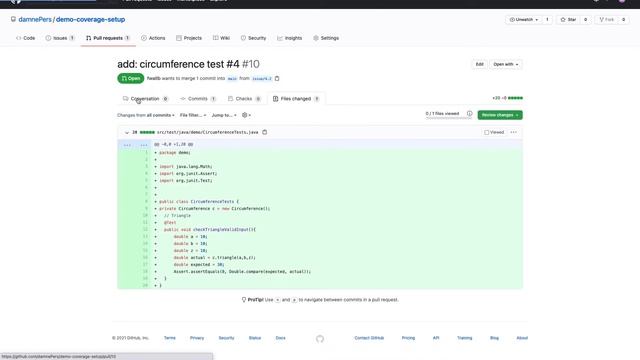The image size is (640, 360).
Task: Click the files viewed info icon
Action: click(469, 114)
